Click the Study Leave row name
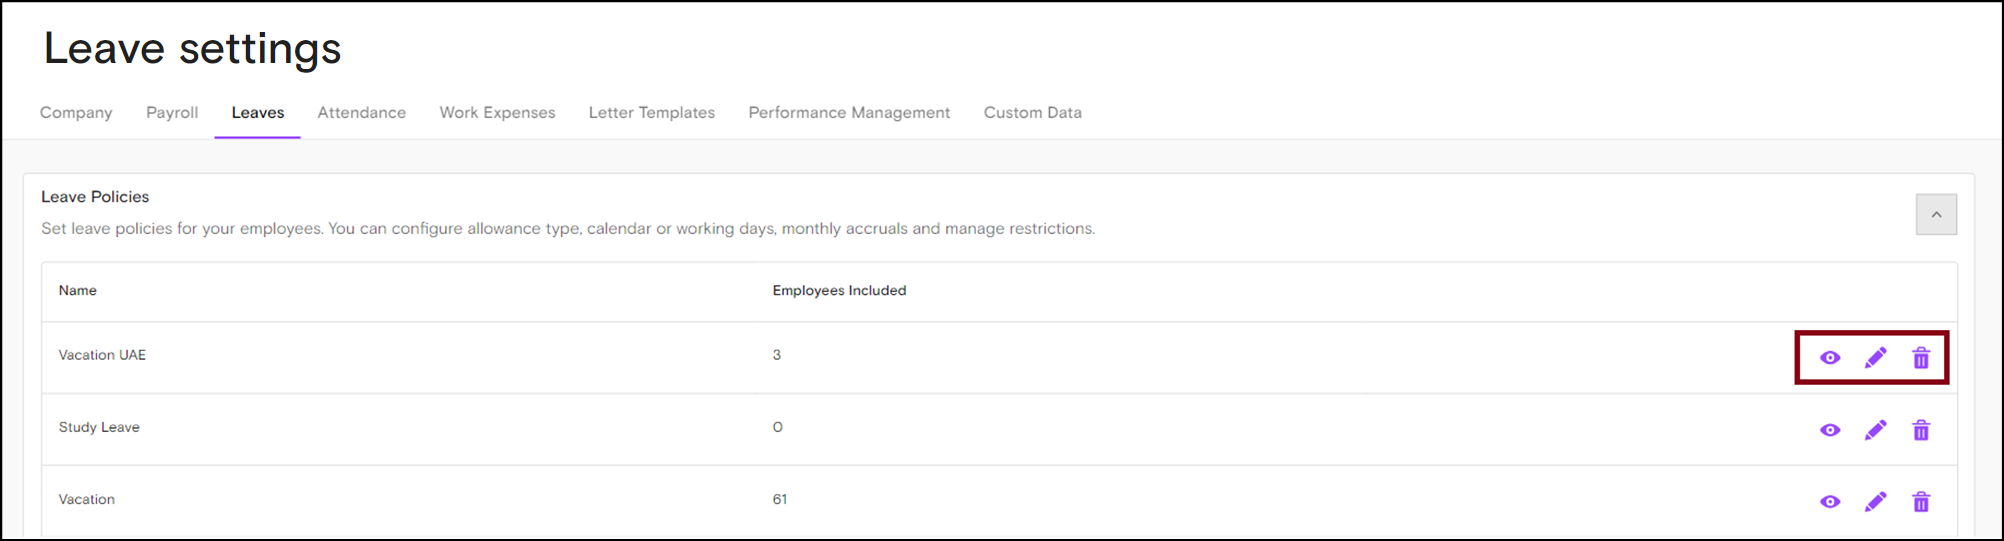Image resolution: width=2004 pixels, height=541 pixels. (x=99, y=427)
